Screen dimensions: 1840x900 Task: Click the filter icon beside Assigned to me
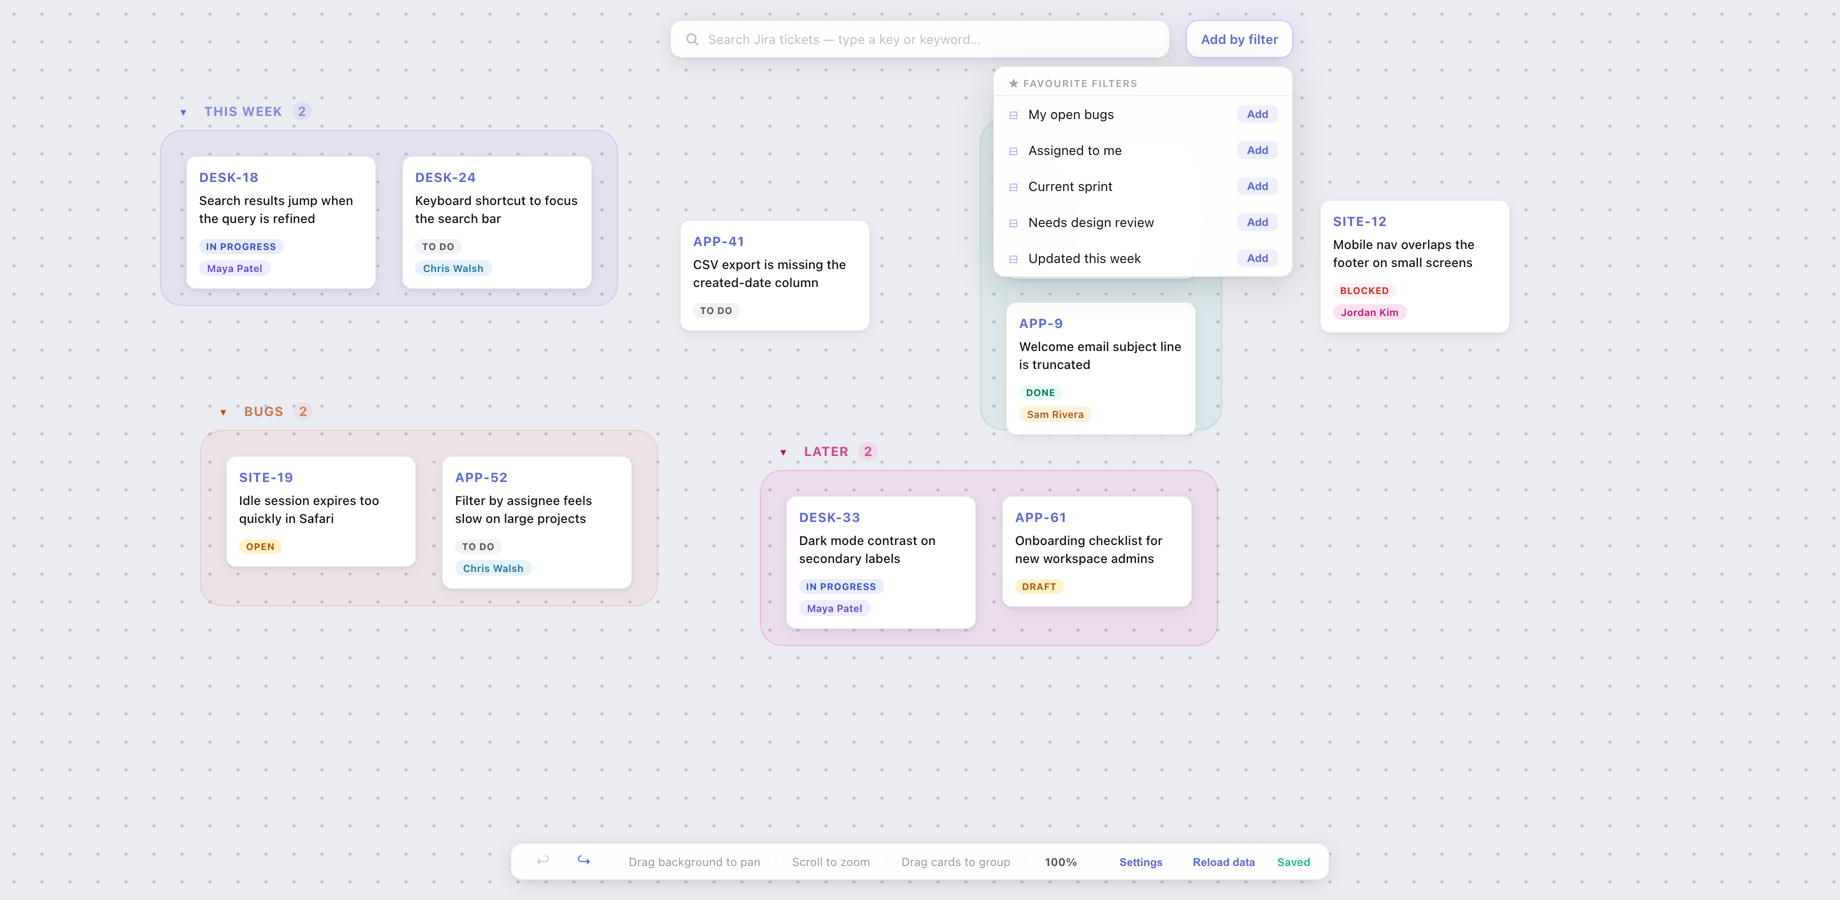coord(1013,151)
